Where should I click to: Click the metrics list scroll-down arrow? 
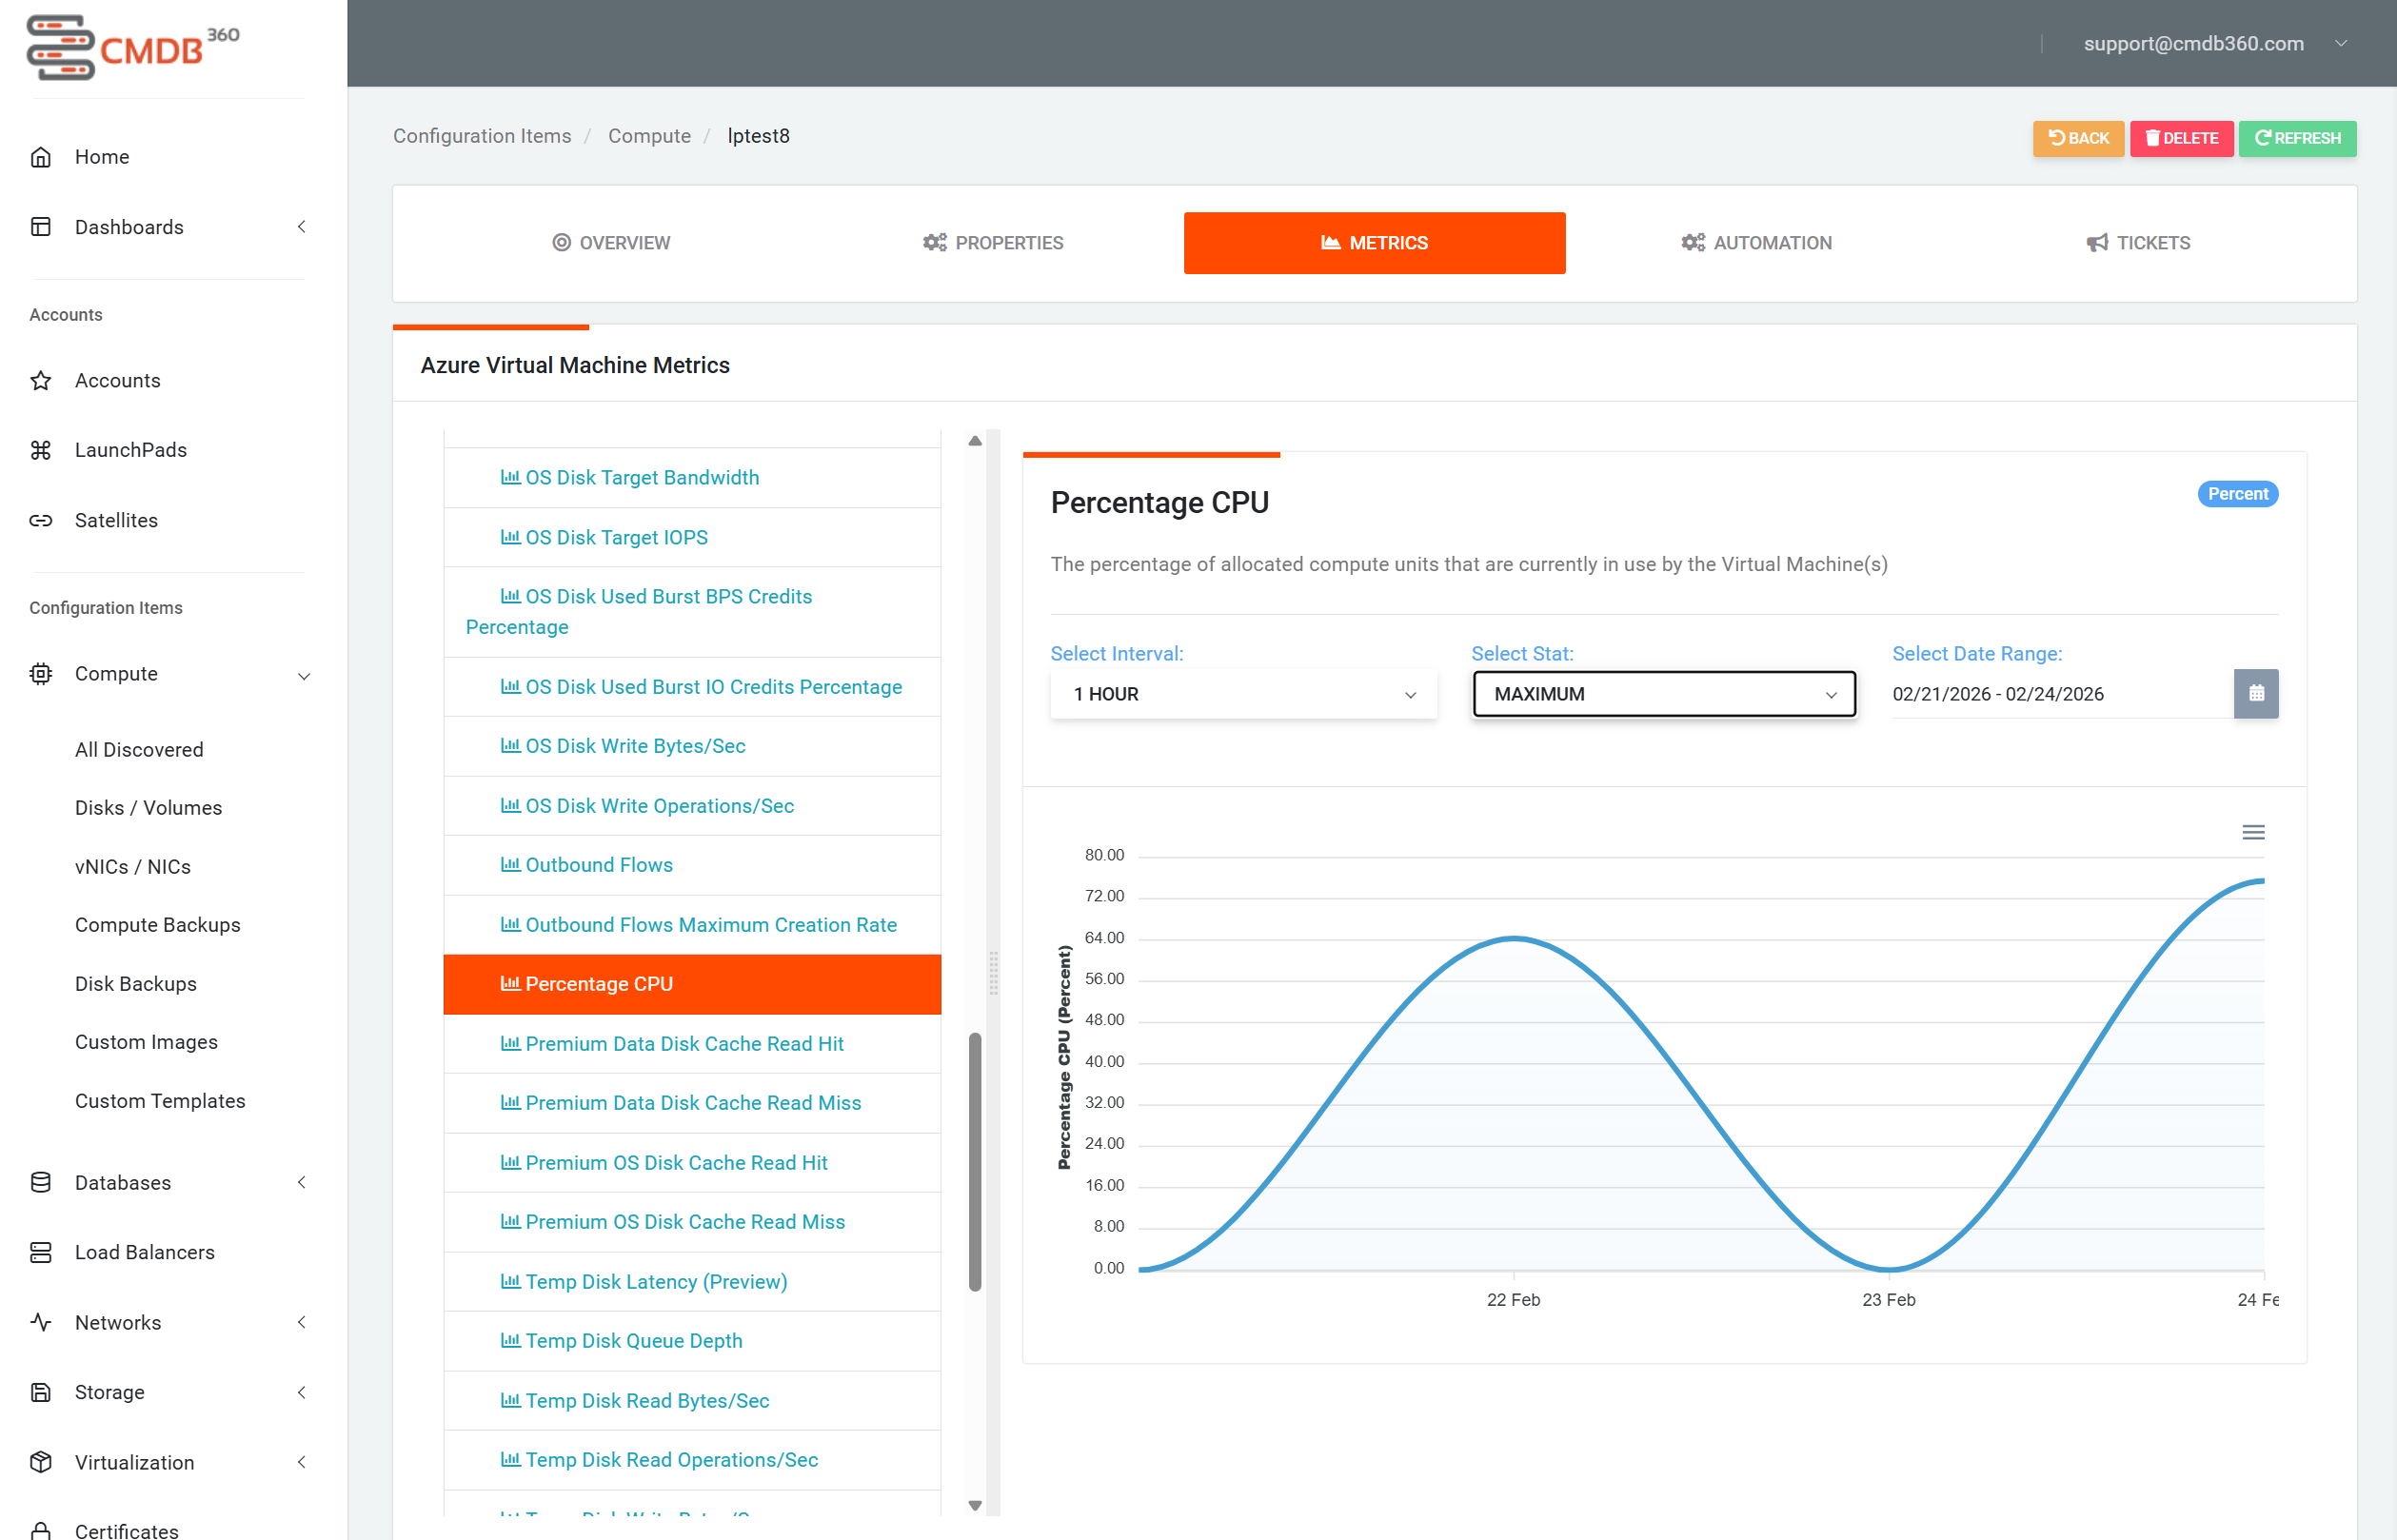975,1504
